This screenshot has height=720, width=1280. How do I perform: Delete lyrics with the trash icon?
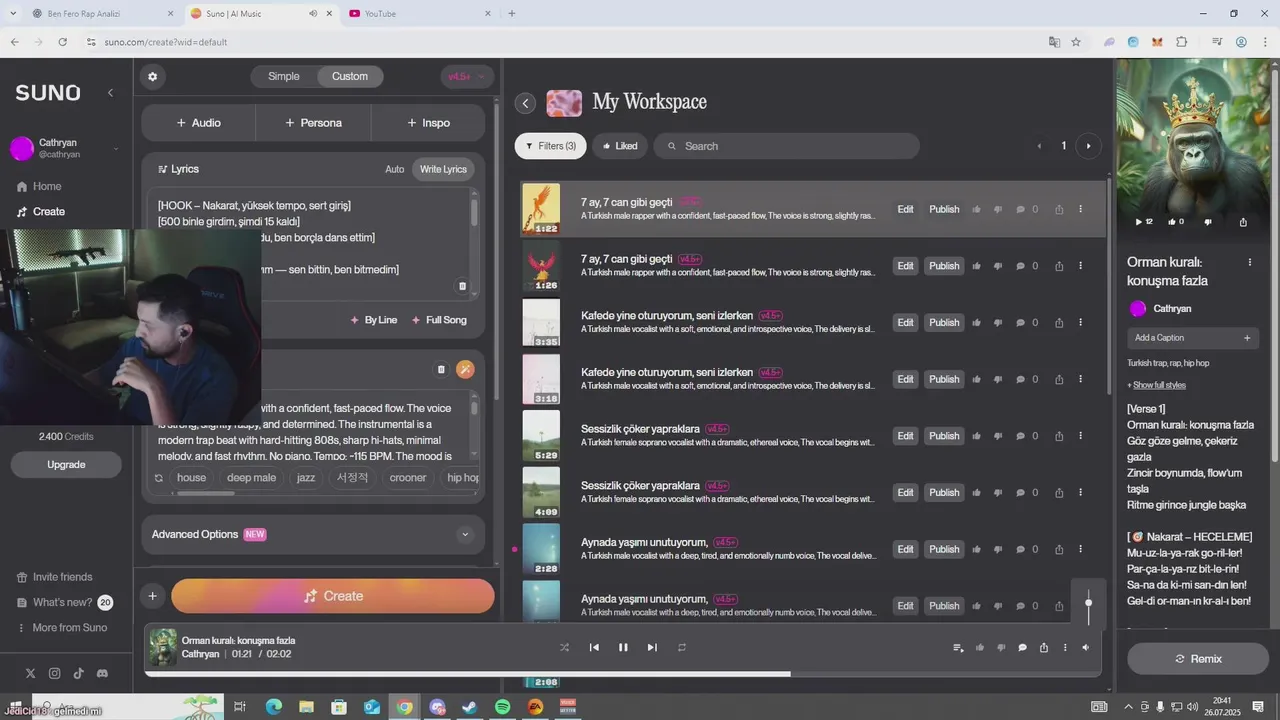[462, 286]
